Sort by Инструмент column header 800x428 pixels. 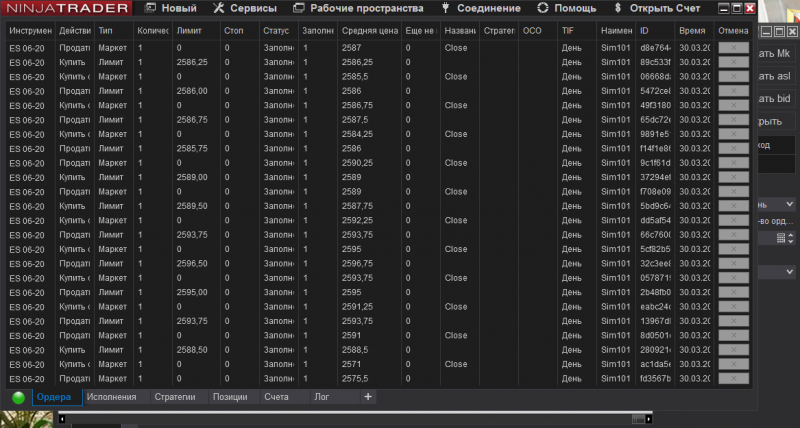coord(31,31)
